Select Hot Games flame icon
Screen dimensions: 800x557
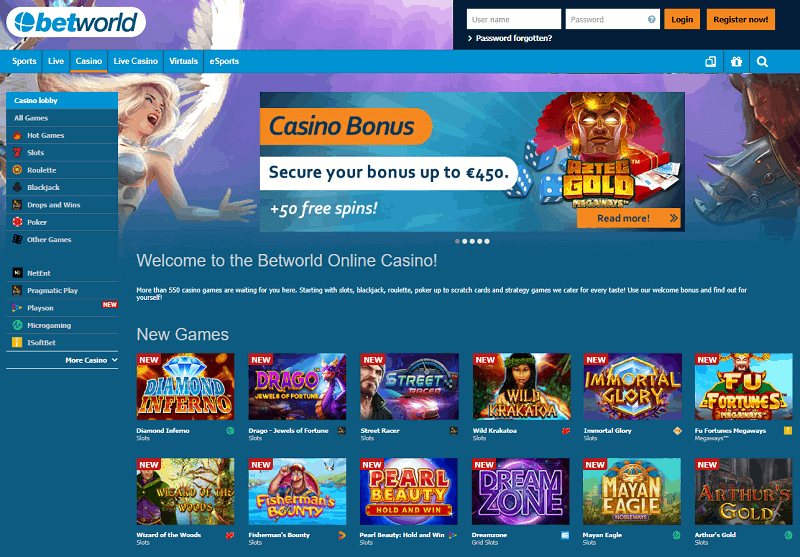pos(17,135)
